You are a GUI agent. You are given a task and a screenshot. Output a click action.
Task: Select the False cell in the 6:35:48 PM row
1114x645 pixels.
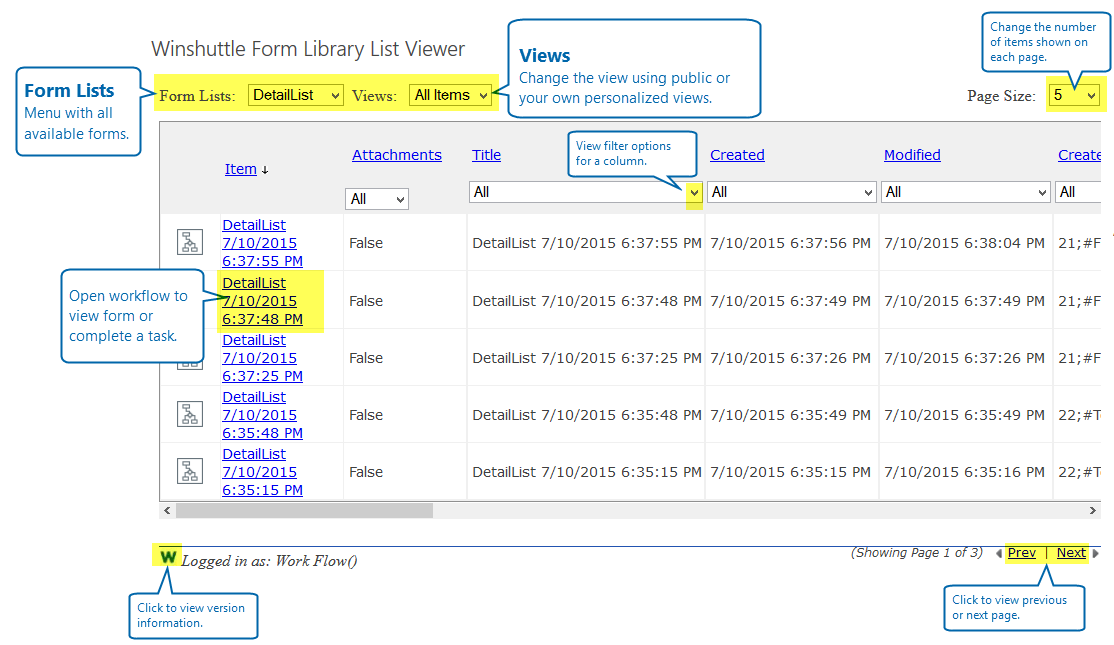point(366,415)
